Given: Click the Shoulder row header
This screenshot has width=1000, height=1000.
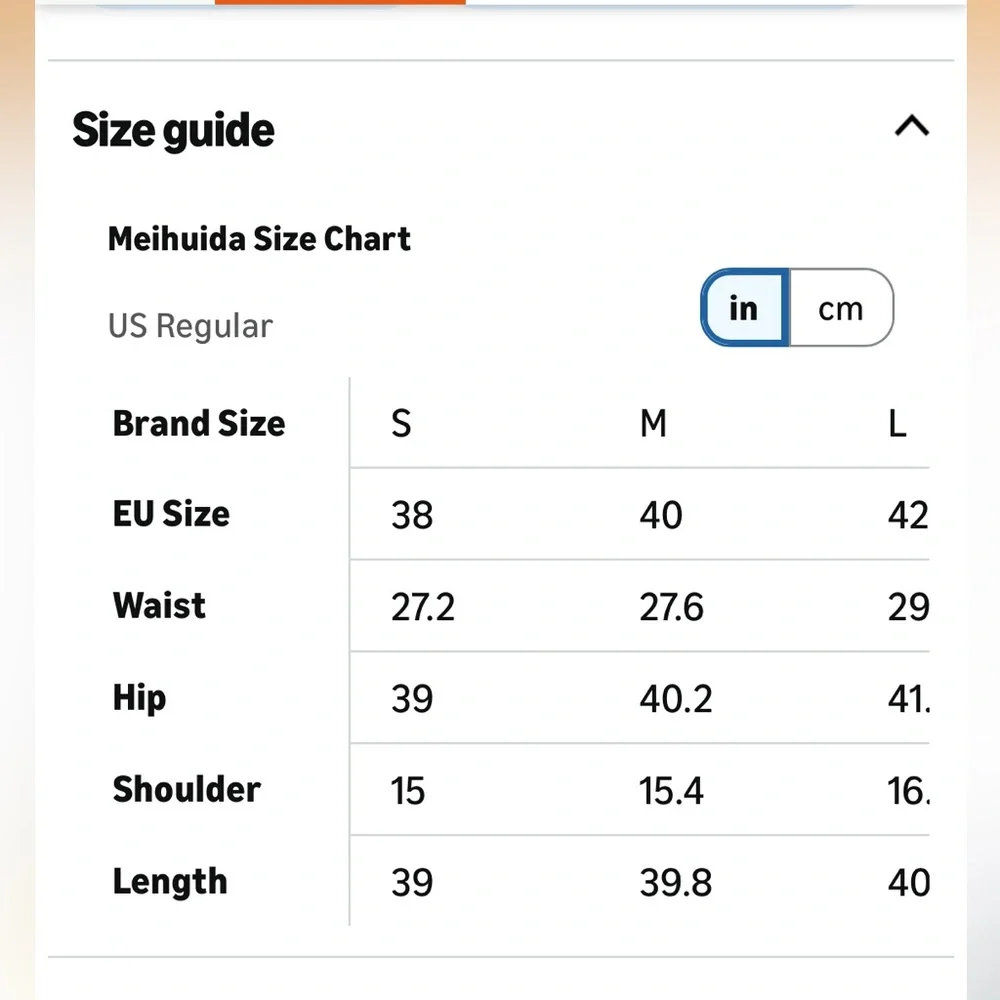Looking at the screenshot, I should click(x=186, y=790).
